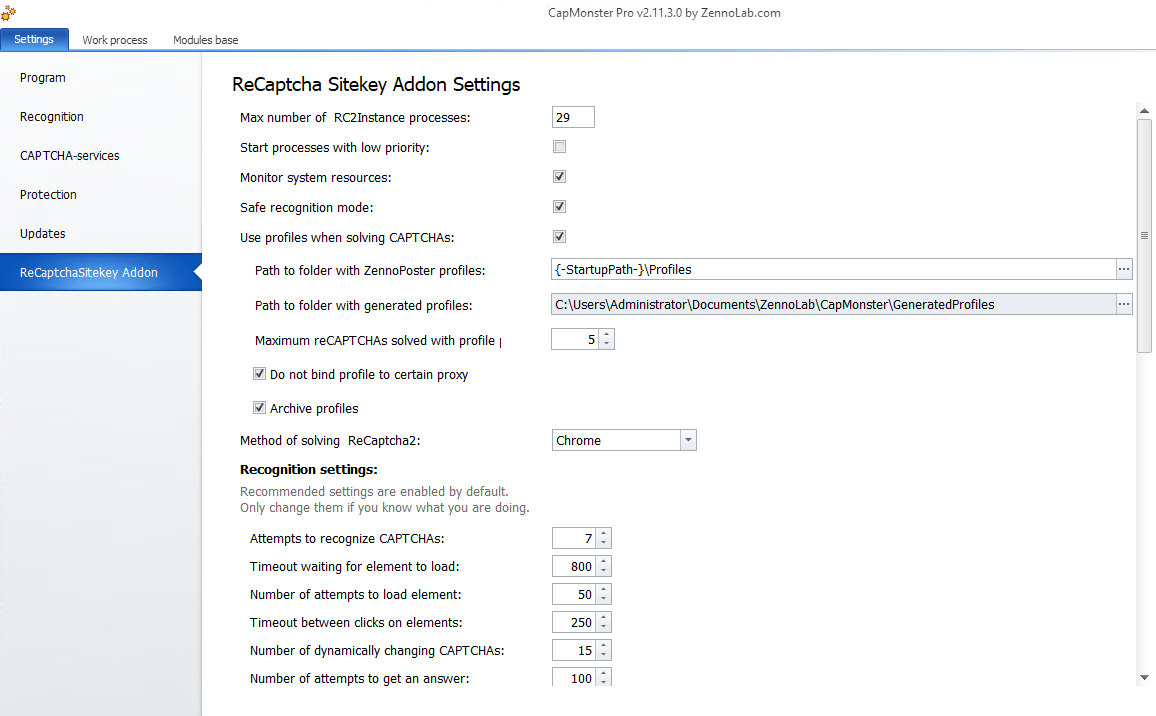The height and width of the screenshot is (716, 1156).
Task: Browse for ZennoPoster profiles folder path
Action: pyautogui.click(x=1124, y=269)
